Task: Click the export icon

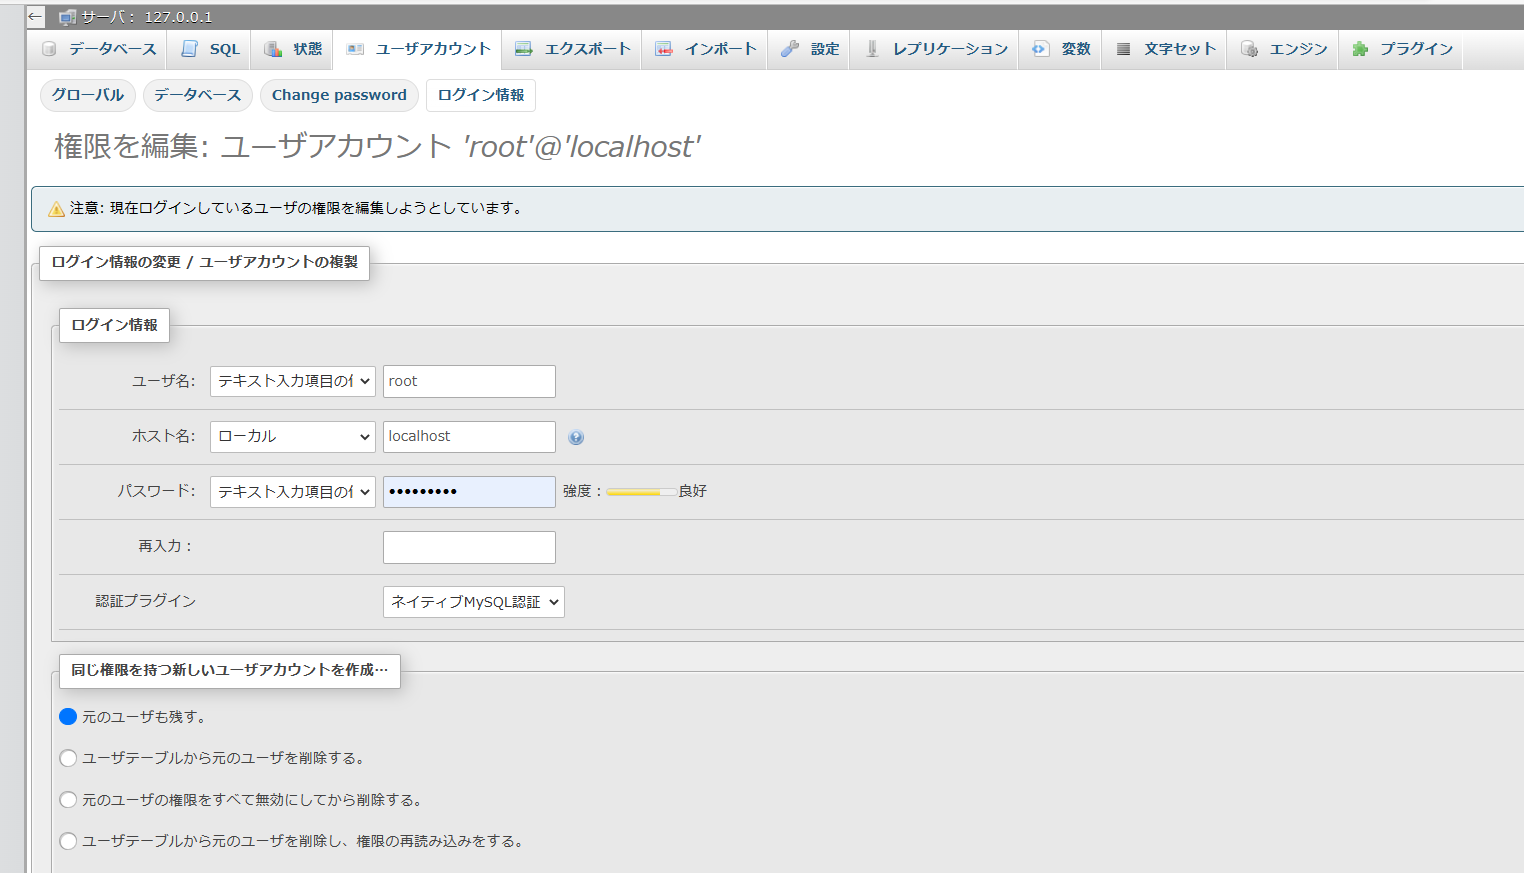Action: point(523,49)
